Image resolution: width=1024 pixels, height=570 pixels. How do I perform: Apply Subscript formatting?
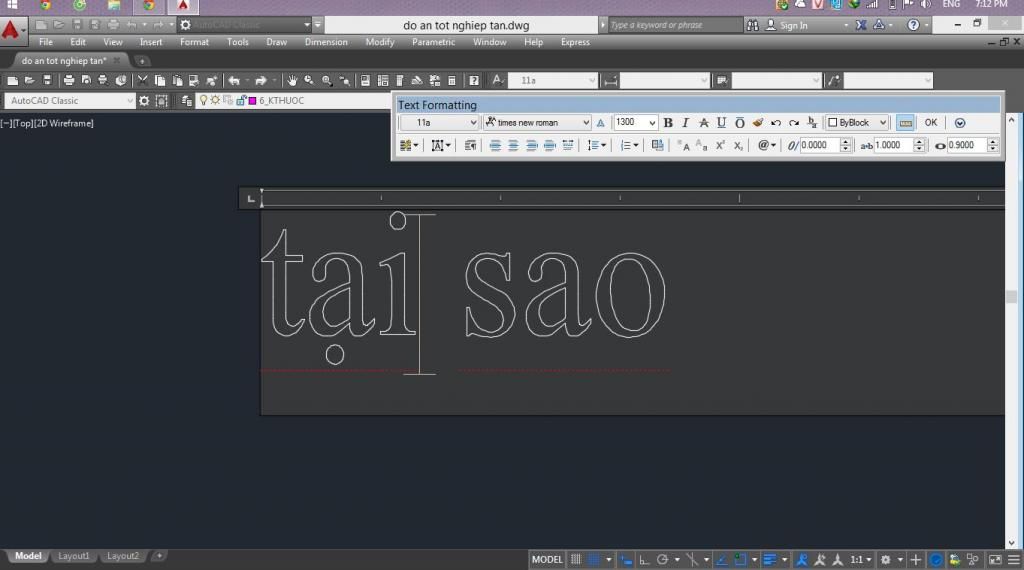tap(737, 145)
